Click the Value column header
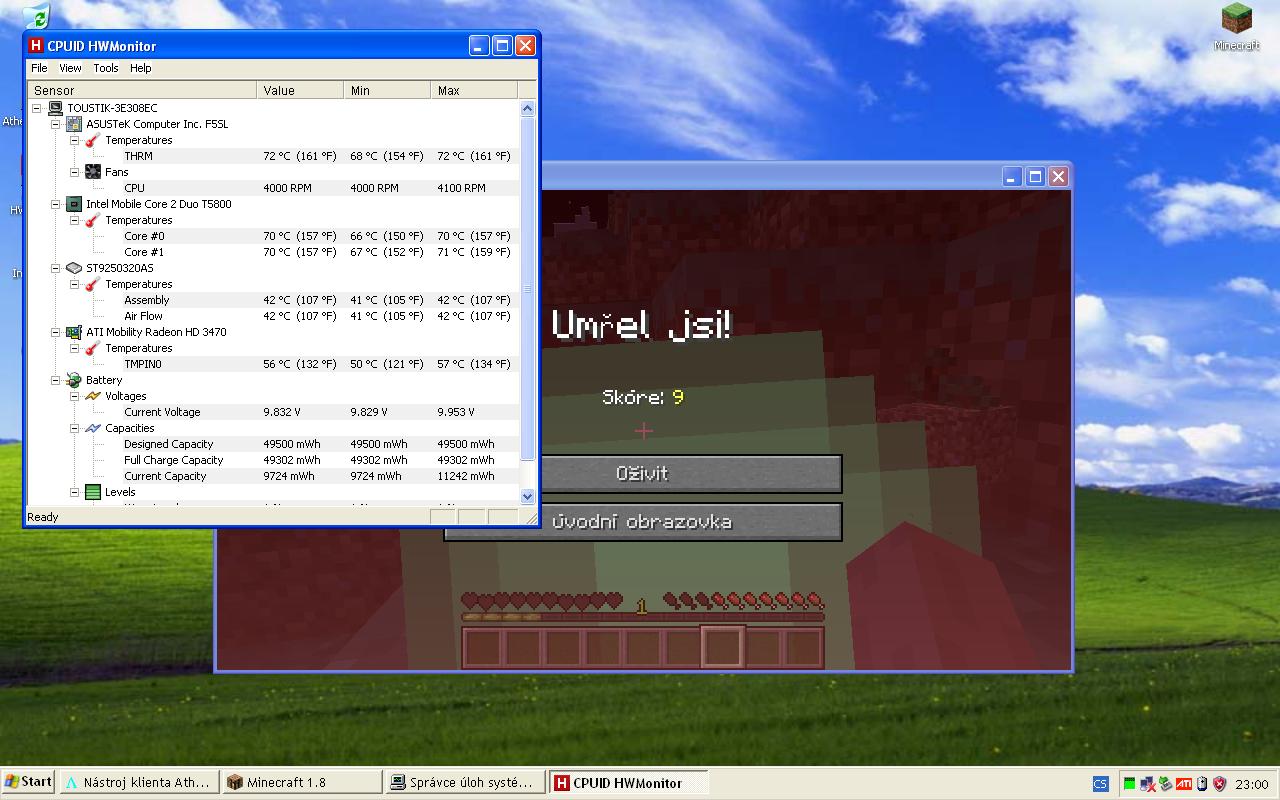The height and width of the screenshot is (800, 1280). pos(300,90)
